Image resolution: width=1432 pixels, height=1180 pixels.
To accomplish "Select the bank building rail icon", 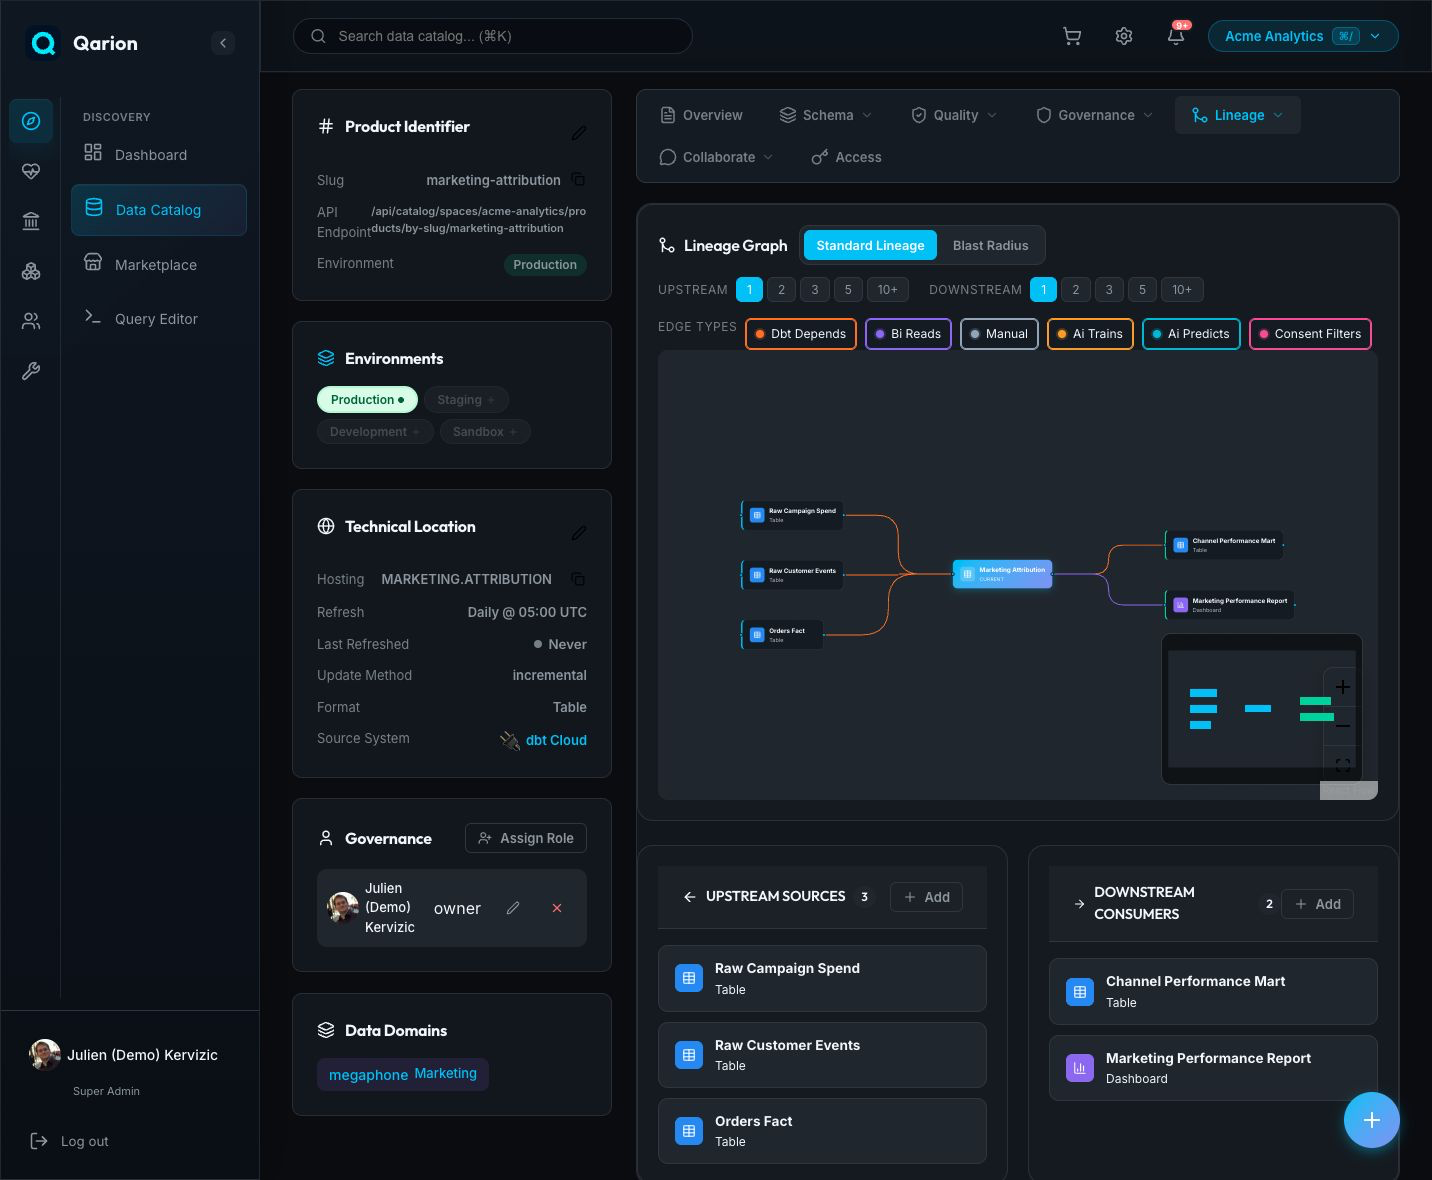I will coord(31,221).
